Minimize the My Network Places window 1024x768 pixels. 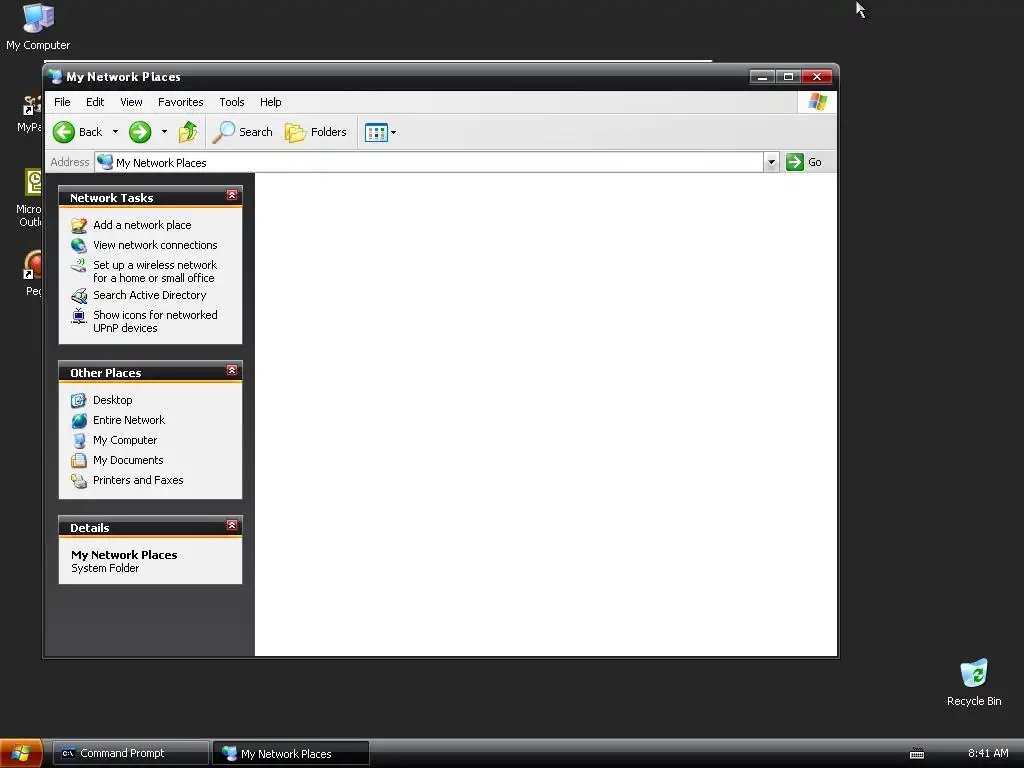point(762,77)
